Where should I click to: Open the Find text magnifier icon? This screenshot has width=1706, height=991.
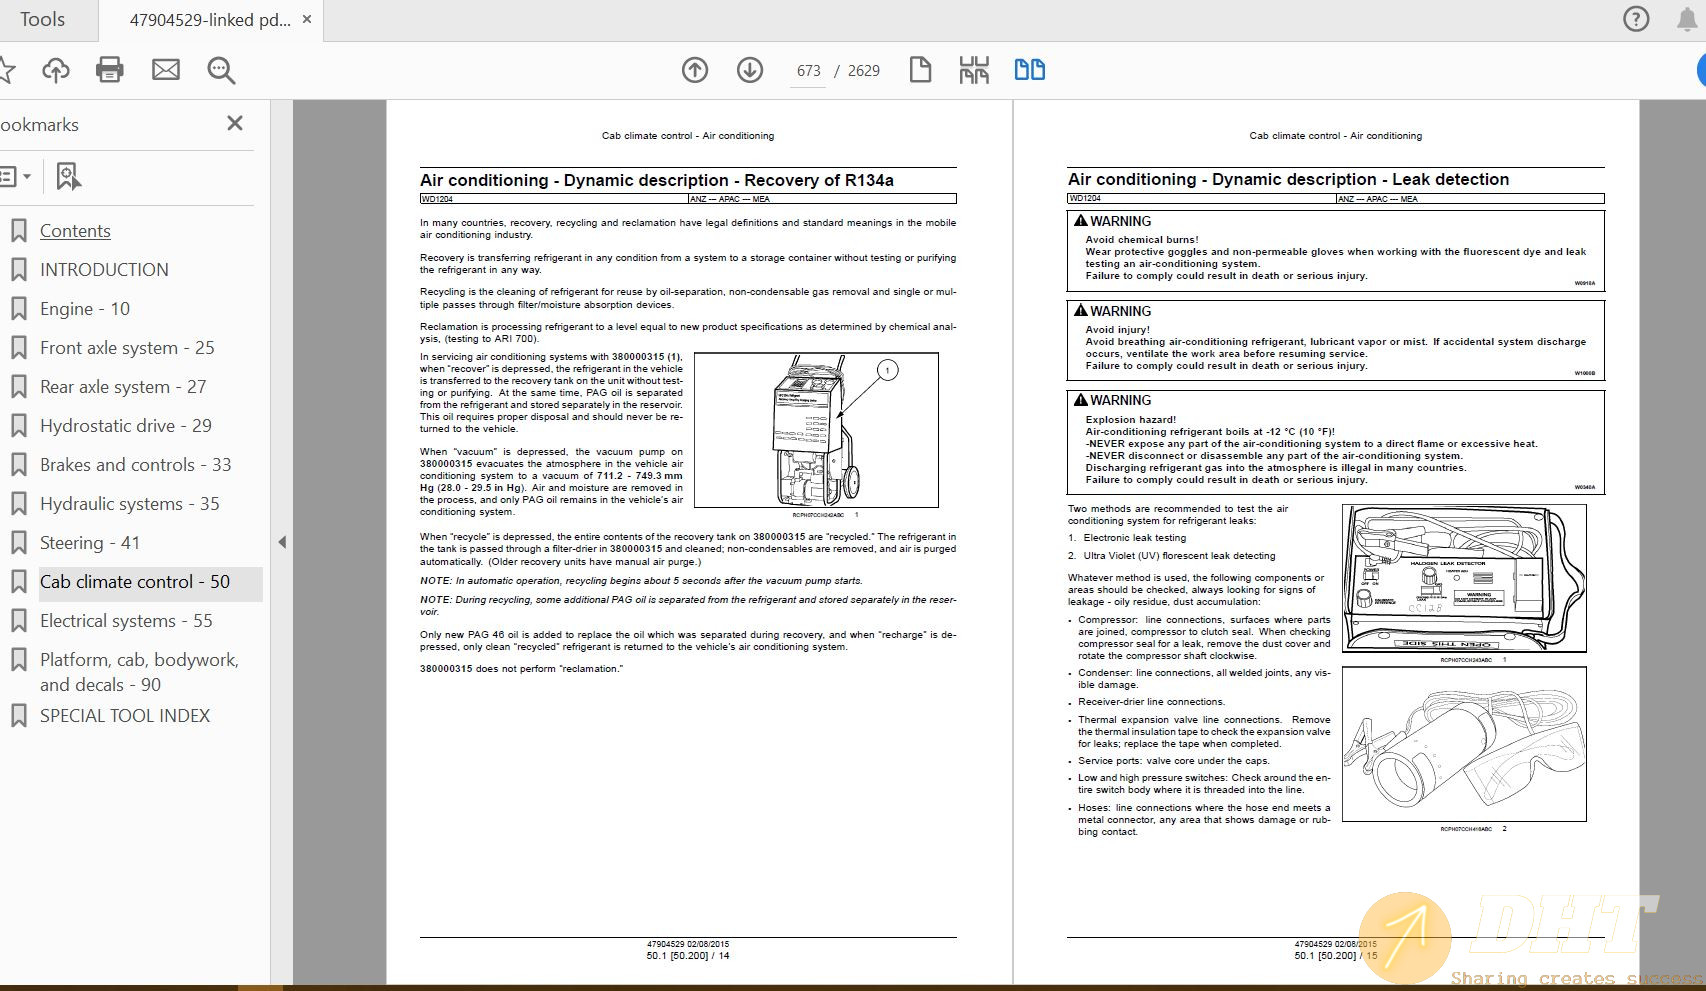point(221,70)
